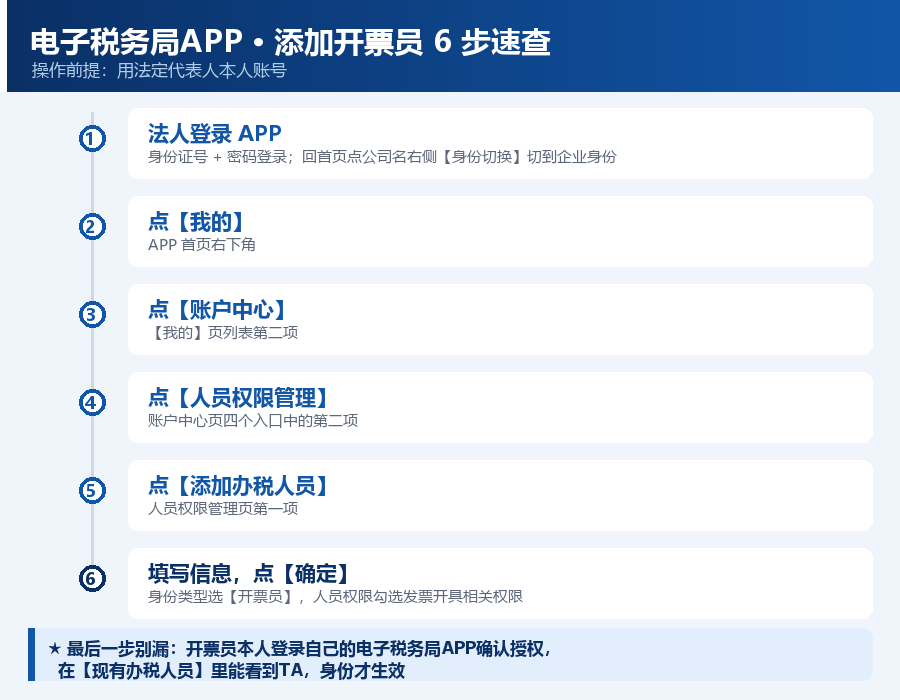Select the description starting "身份类型选【开票员】"
Viewport: 900px width, 700px height.
335,597
